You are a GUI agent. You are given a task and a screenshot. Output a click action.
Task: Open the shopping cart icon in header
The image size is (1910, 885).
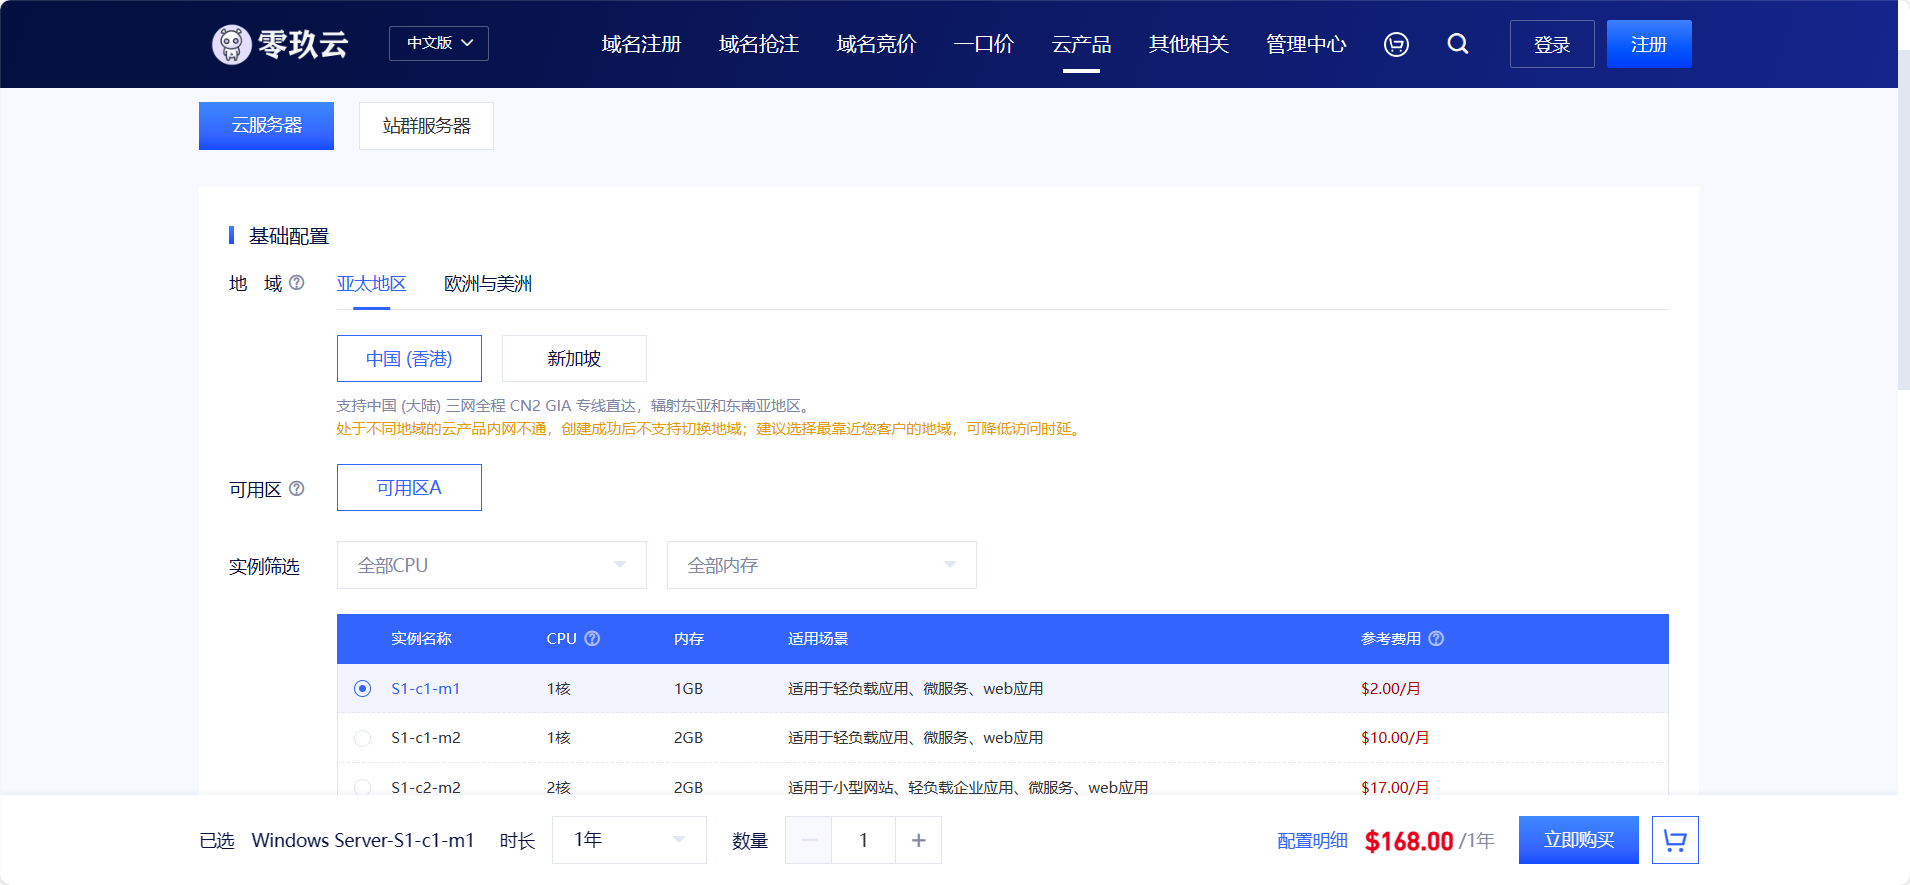(x=1396, y=44)
